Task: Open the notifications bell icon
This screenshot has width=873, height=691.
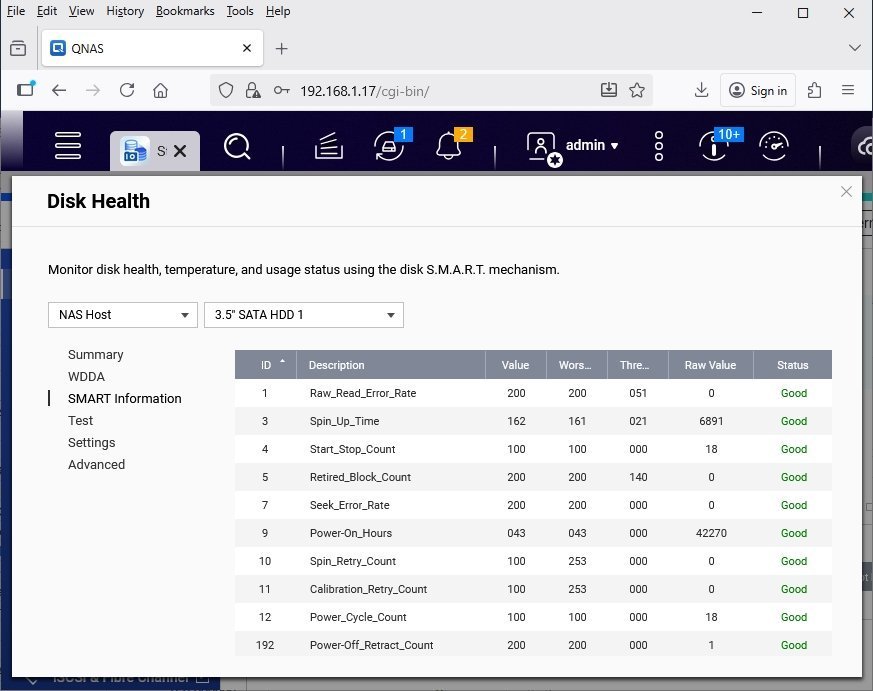Action: [450, 146]
